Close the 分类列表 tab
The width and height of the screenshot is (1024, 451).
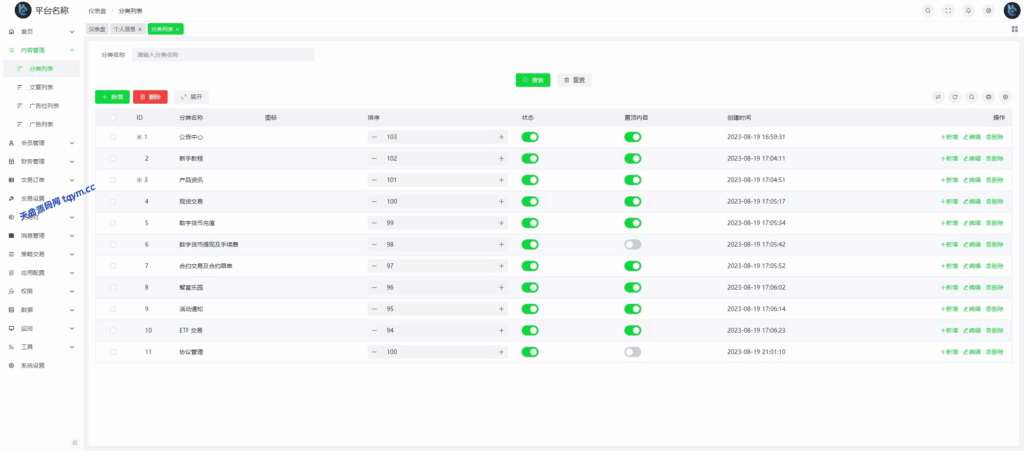178,29
